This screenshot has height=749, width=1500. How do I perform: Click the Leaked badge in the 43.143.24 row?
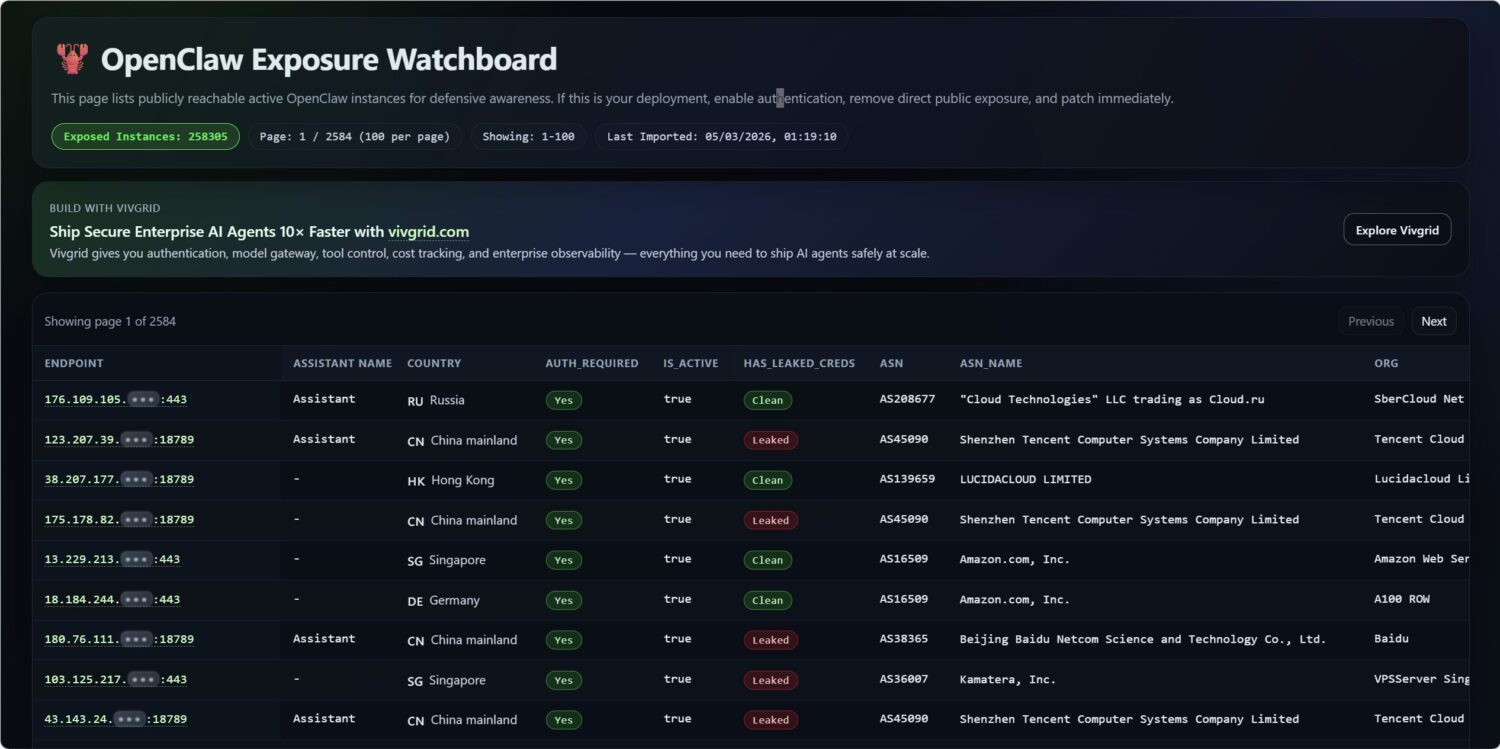tap(771, 720)
